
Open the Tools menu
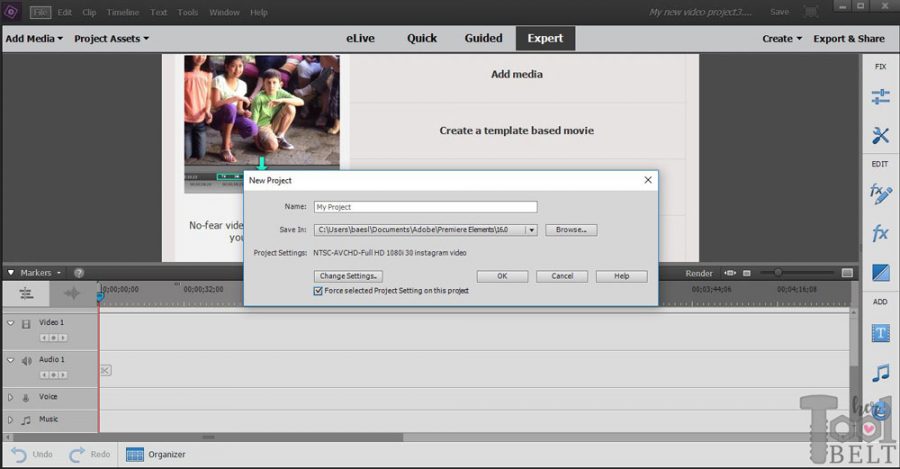188,12
